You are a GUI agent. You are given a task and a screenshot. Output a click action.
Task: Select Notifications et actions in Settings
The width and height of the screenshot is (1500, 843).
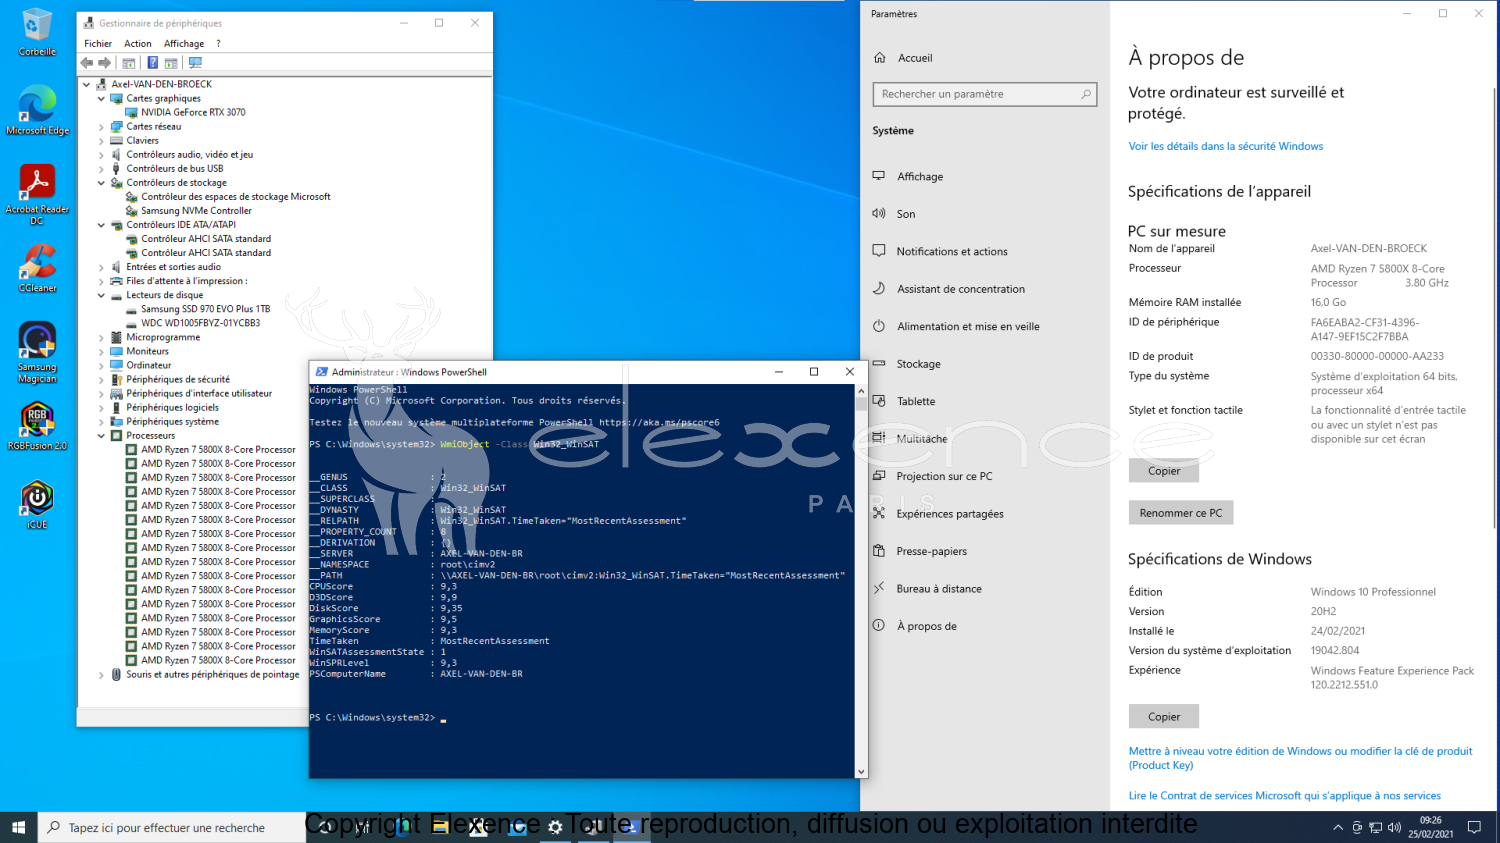[952, 252]
